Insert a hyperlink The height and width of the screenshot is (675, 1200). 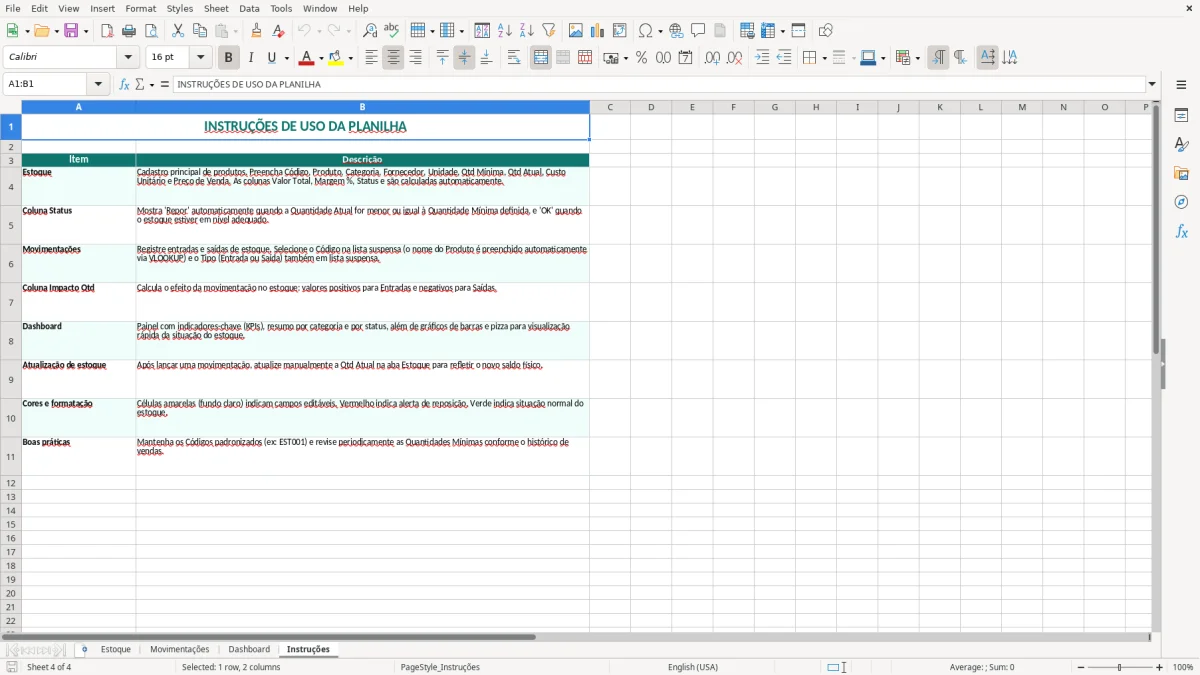click(x=676, y=31)
